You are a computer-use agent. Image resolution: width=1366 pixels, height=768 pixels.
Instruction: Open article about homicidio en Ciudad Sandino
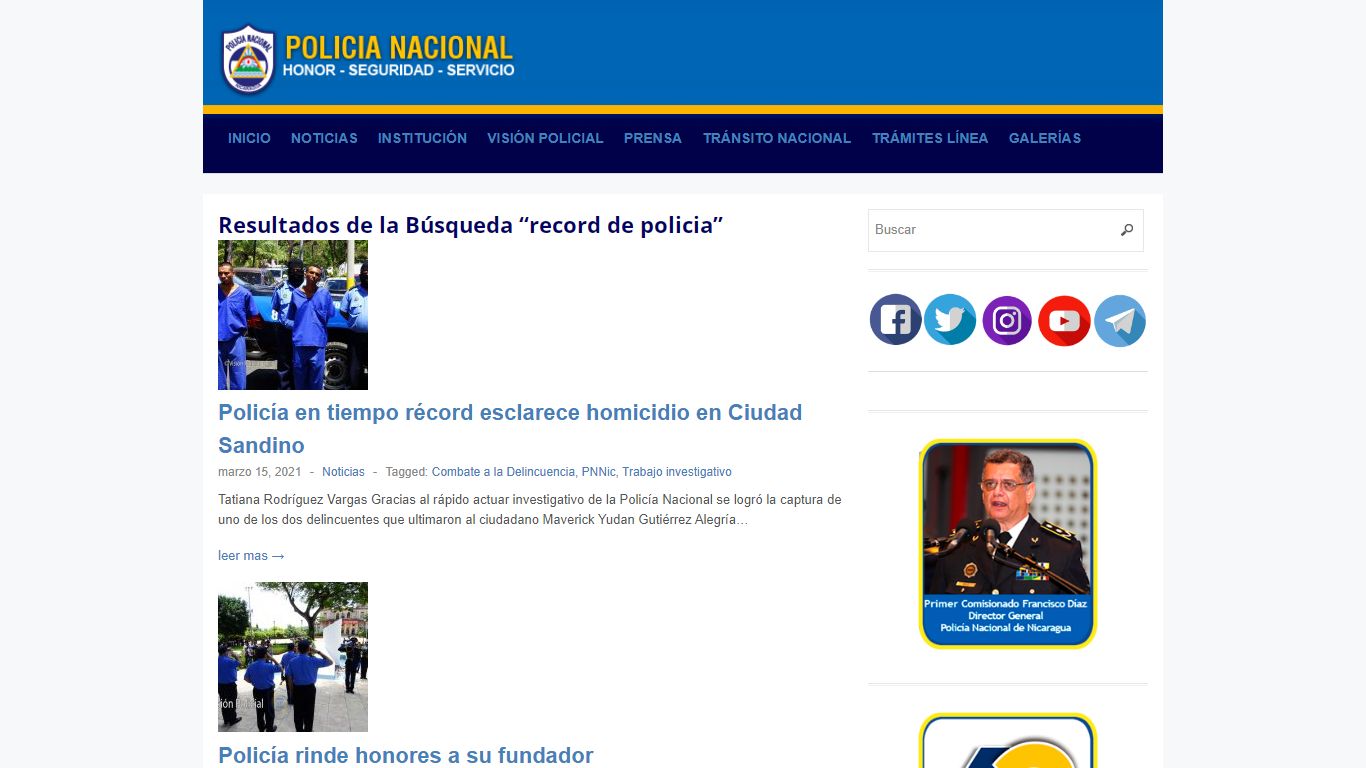510,428
